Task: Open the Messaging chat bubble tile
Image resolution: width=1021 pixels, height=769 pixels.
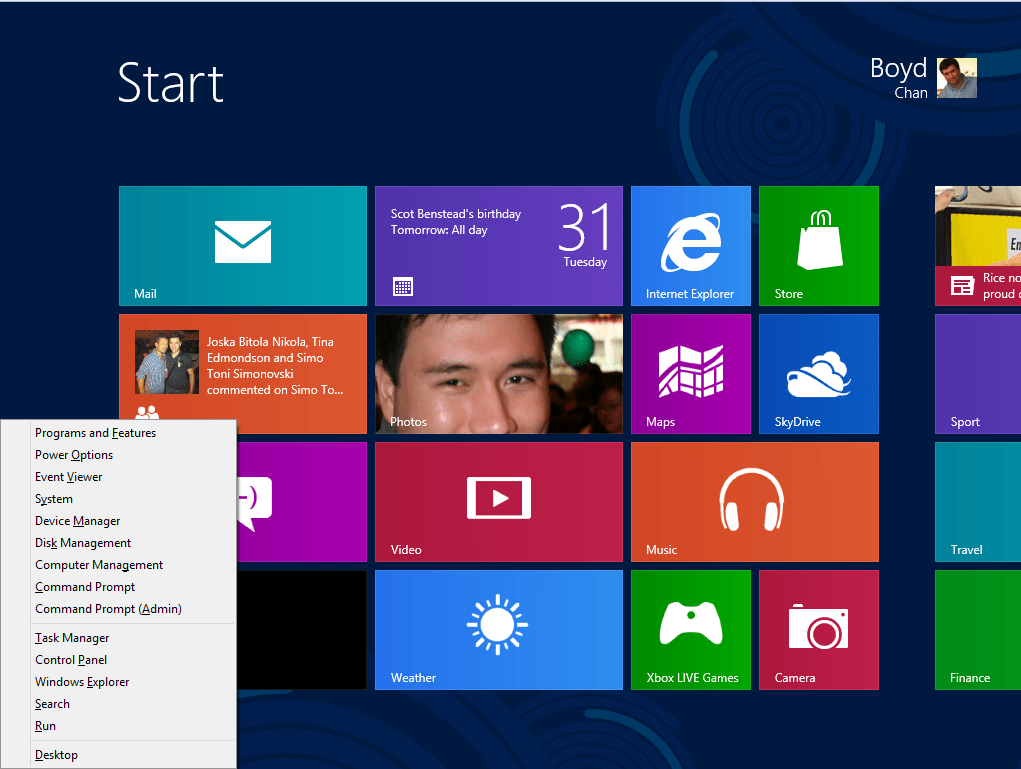Action: pyautogui.click(x=301, y=502)
